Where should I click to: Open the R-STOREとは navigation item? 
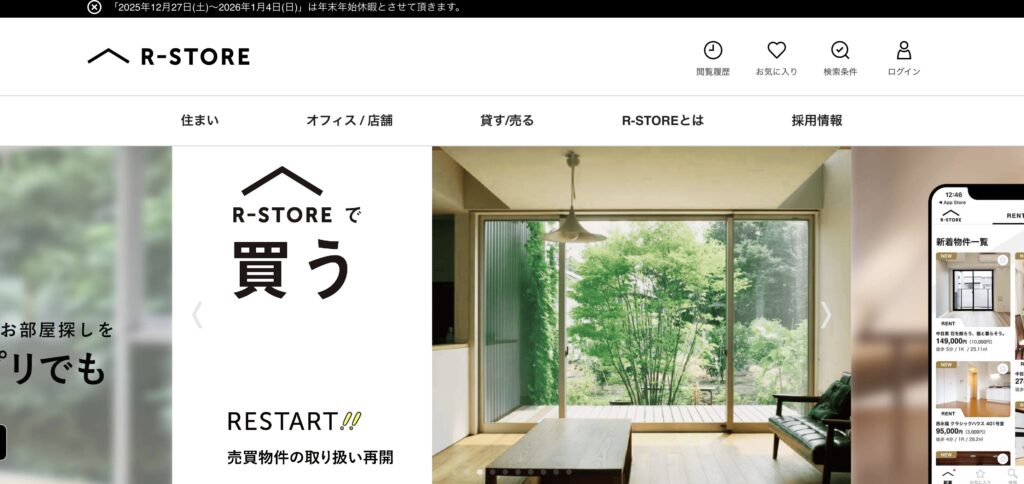tap(662, 120)
